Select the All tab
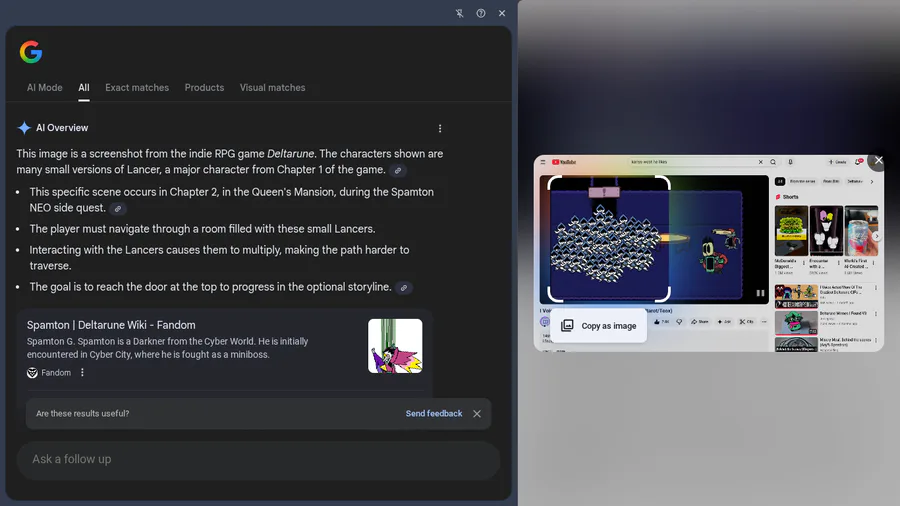 tap(84, 88)
